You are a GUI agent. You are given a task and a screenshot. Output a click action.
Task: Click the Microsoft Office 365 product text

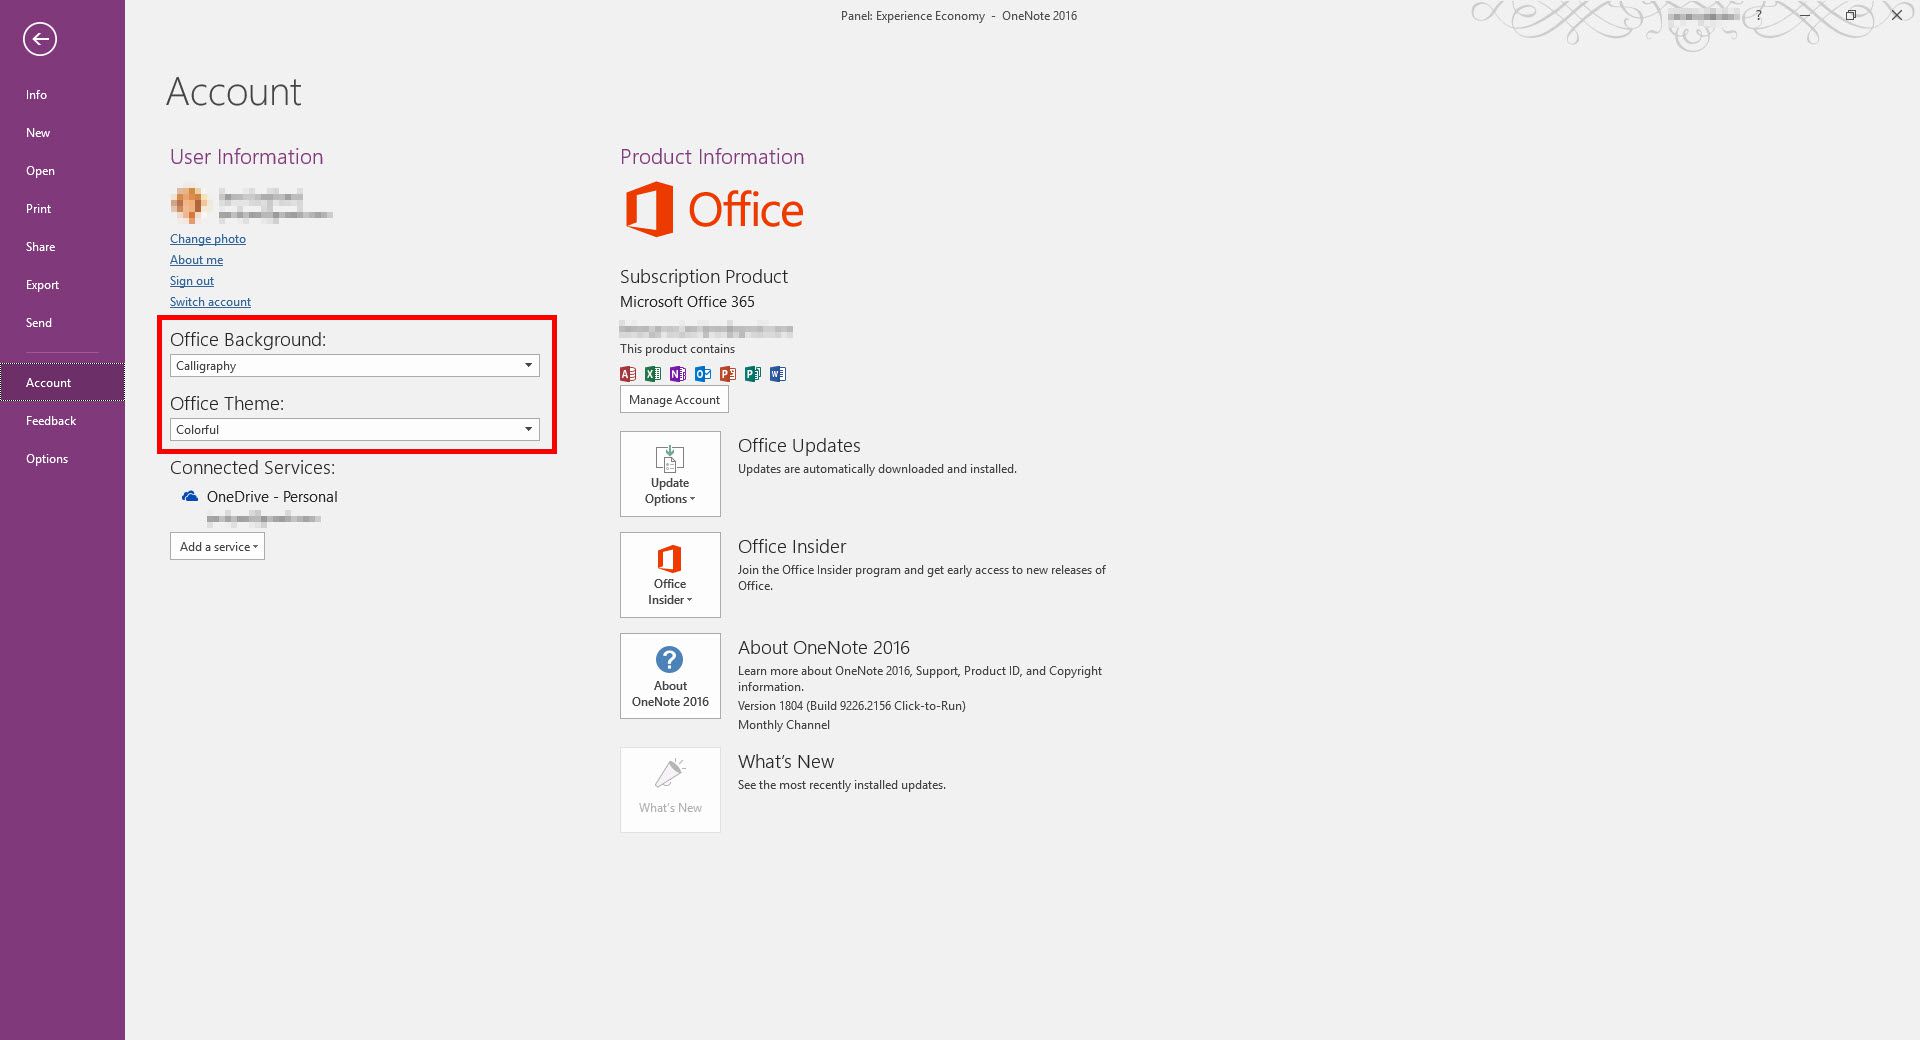pos(687,302)
